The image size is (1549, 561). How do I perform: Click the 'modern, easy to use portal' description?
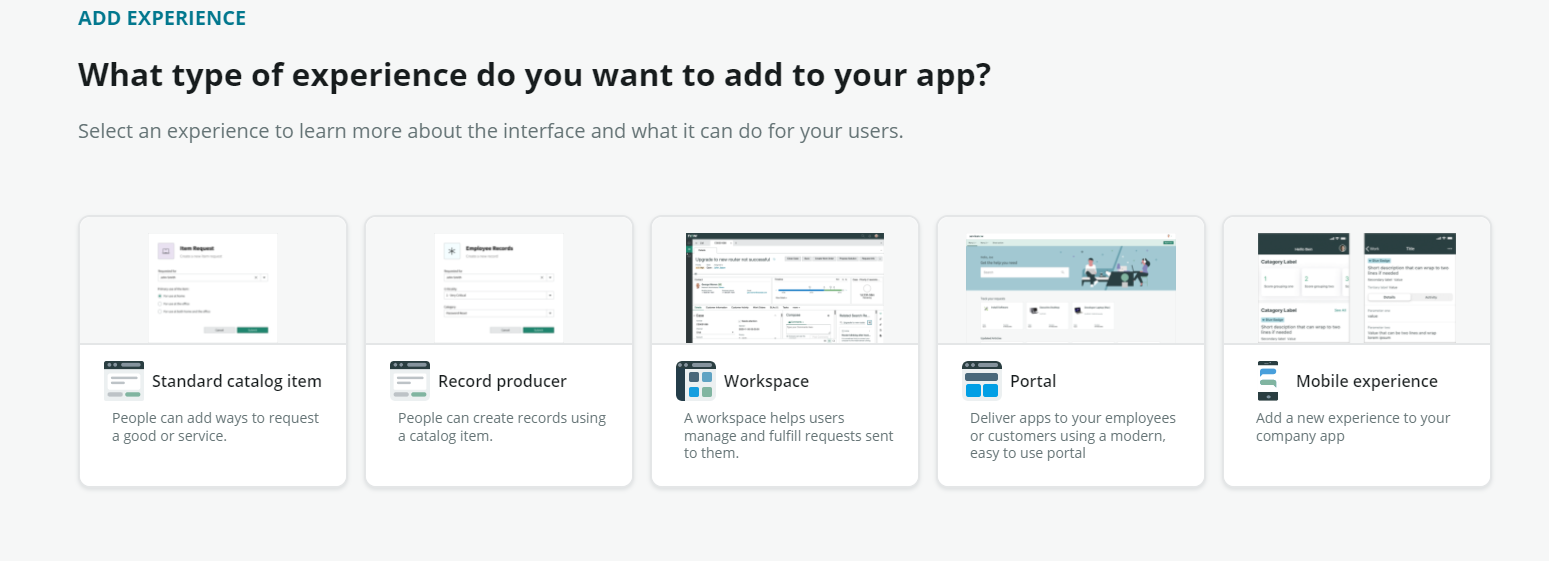[1073, 436]
